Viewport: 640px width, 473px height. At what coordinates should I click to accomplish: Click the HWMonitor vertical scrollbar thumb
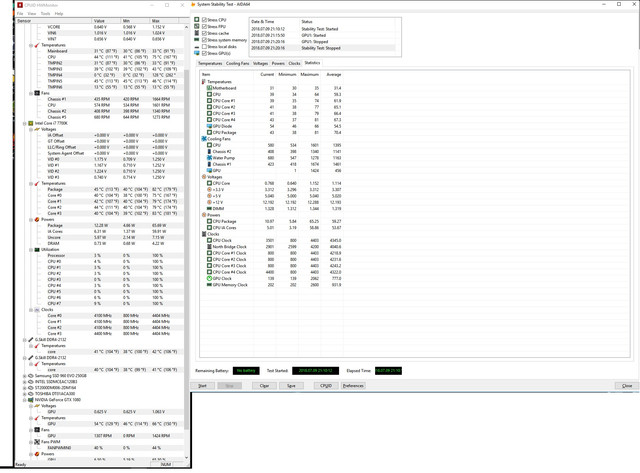pyautogui.click(x=187, y=249)
